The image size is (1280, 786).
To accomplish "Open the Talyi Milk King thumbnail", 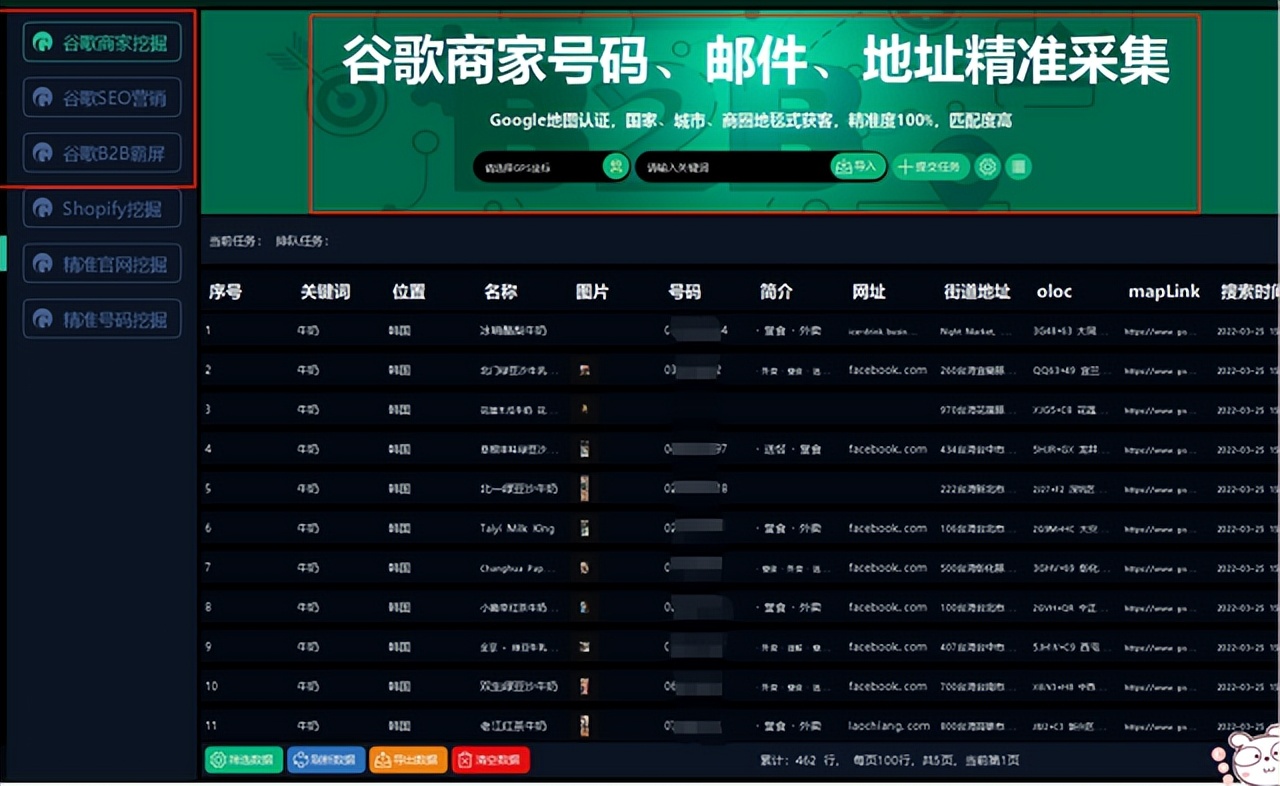I will pos(584,528).
